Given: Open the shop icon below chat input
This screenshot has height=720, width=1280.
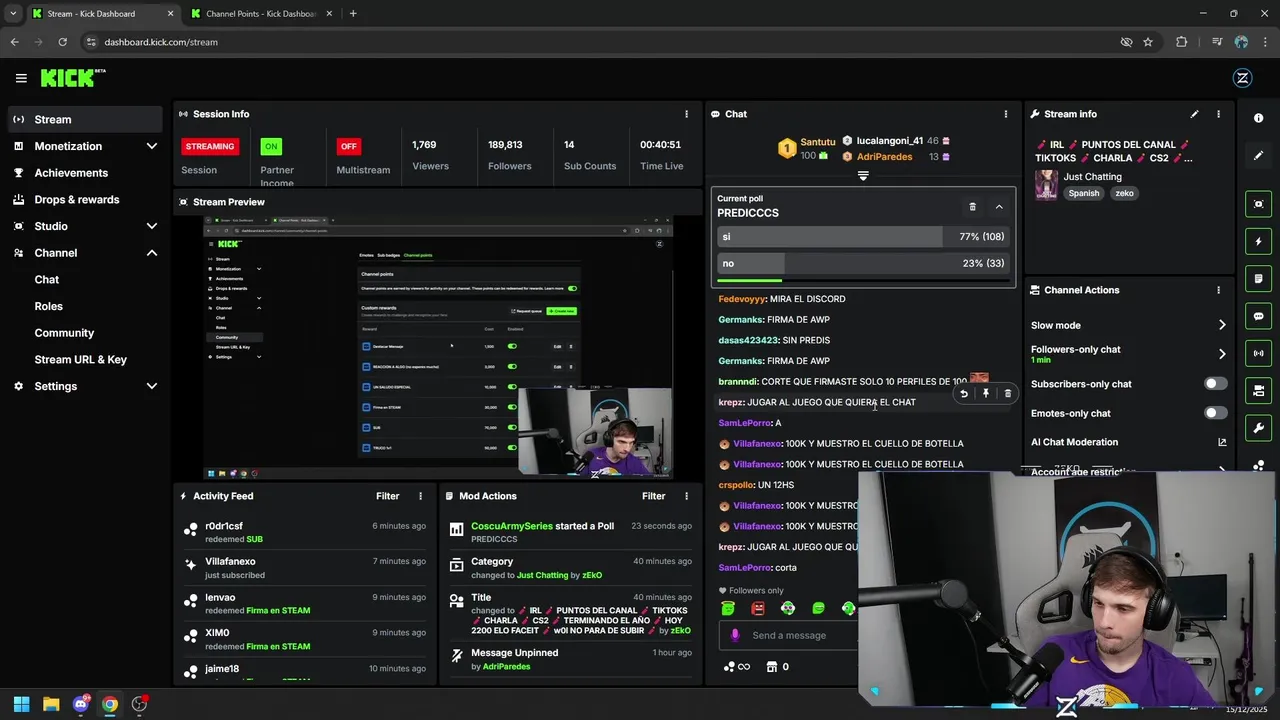Looking at the screenshot, I should [772, 667].
